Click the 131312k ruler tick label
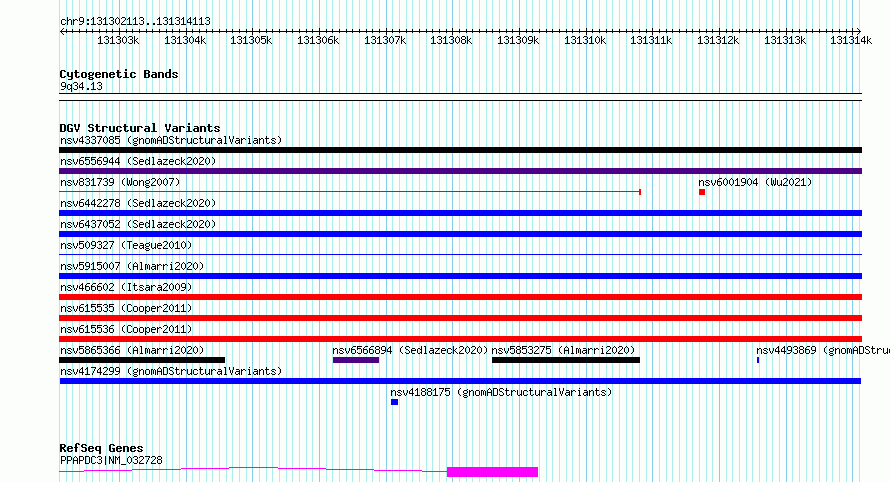This screenshot has height=482, width=890. (718, 40)
